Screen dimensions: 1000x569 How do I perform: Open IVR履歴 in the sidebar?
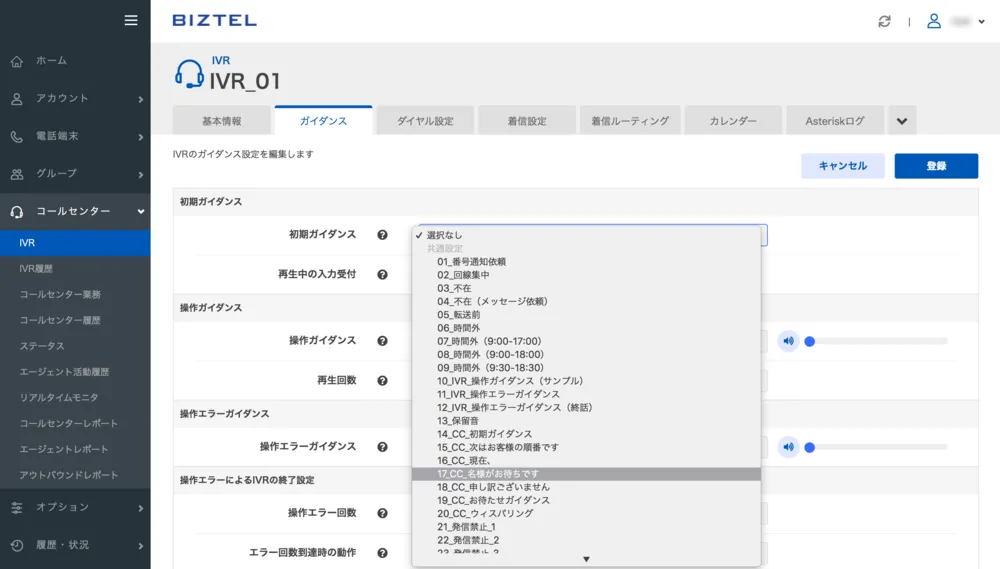(x=36, y=269)
